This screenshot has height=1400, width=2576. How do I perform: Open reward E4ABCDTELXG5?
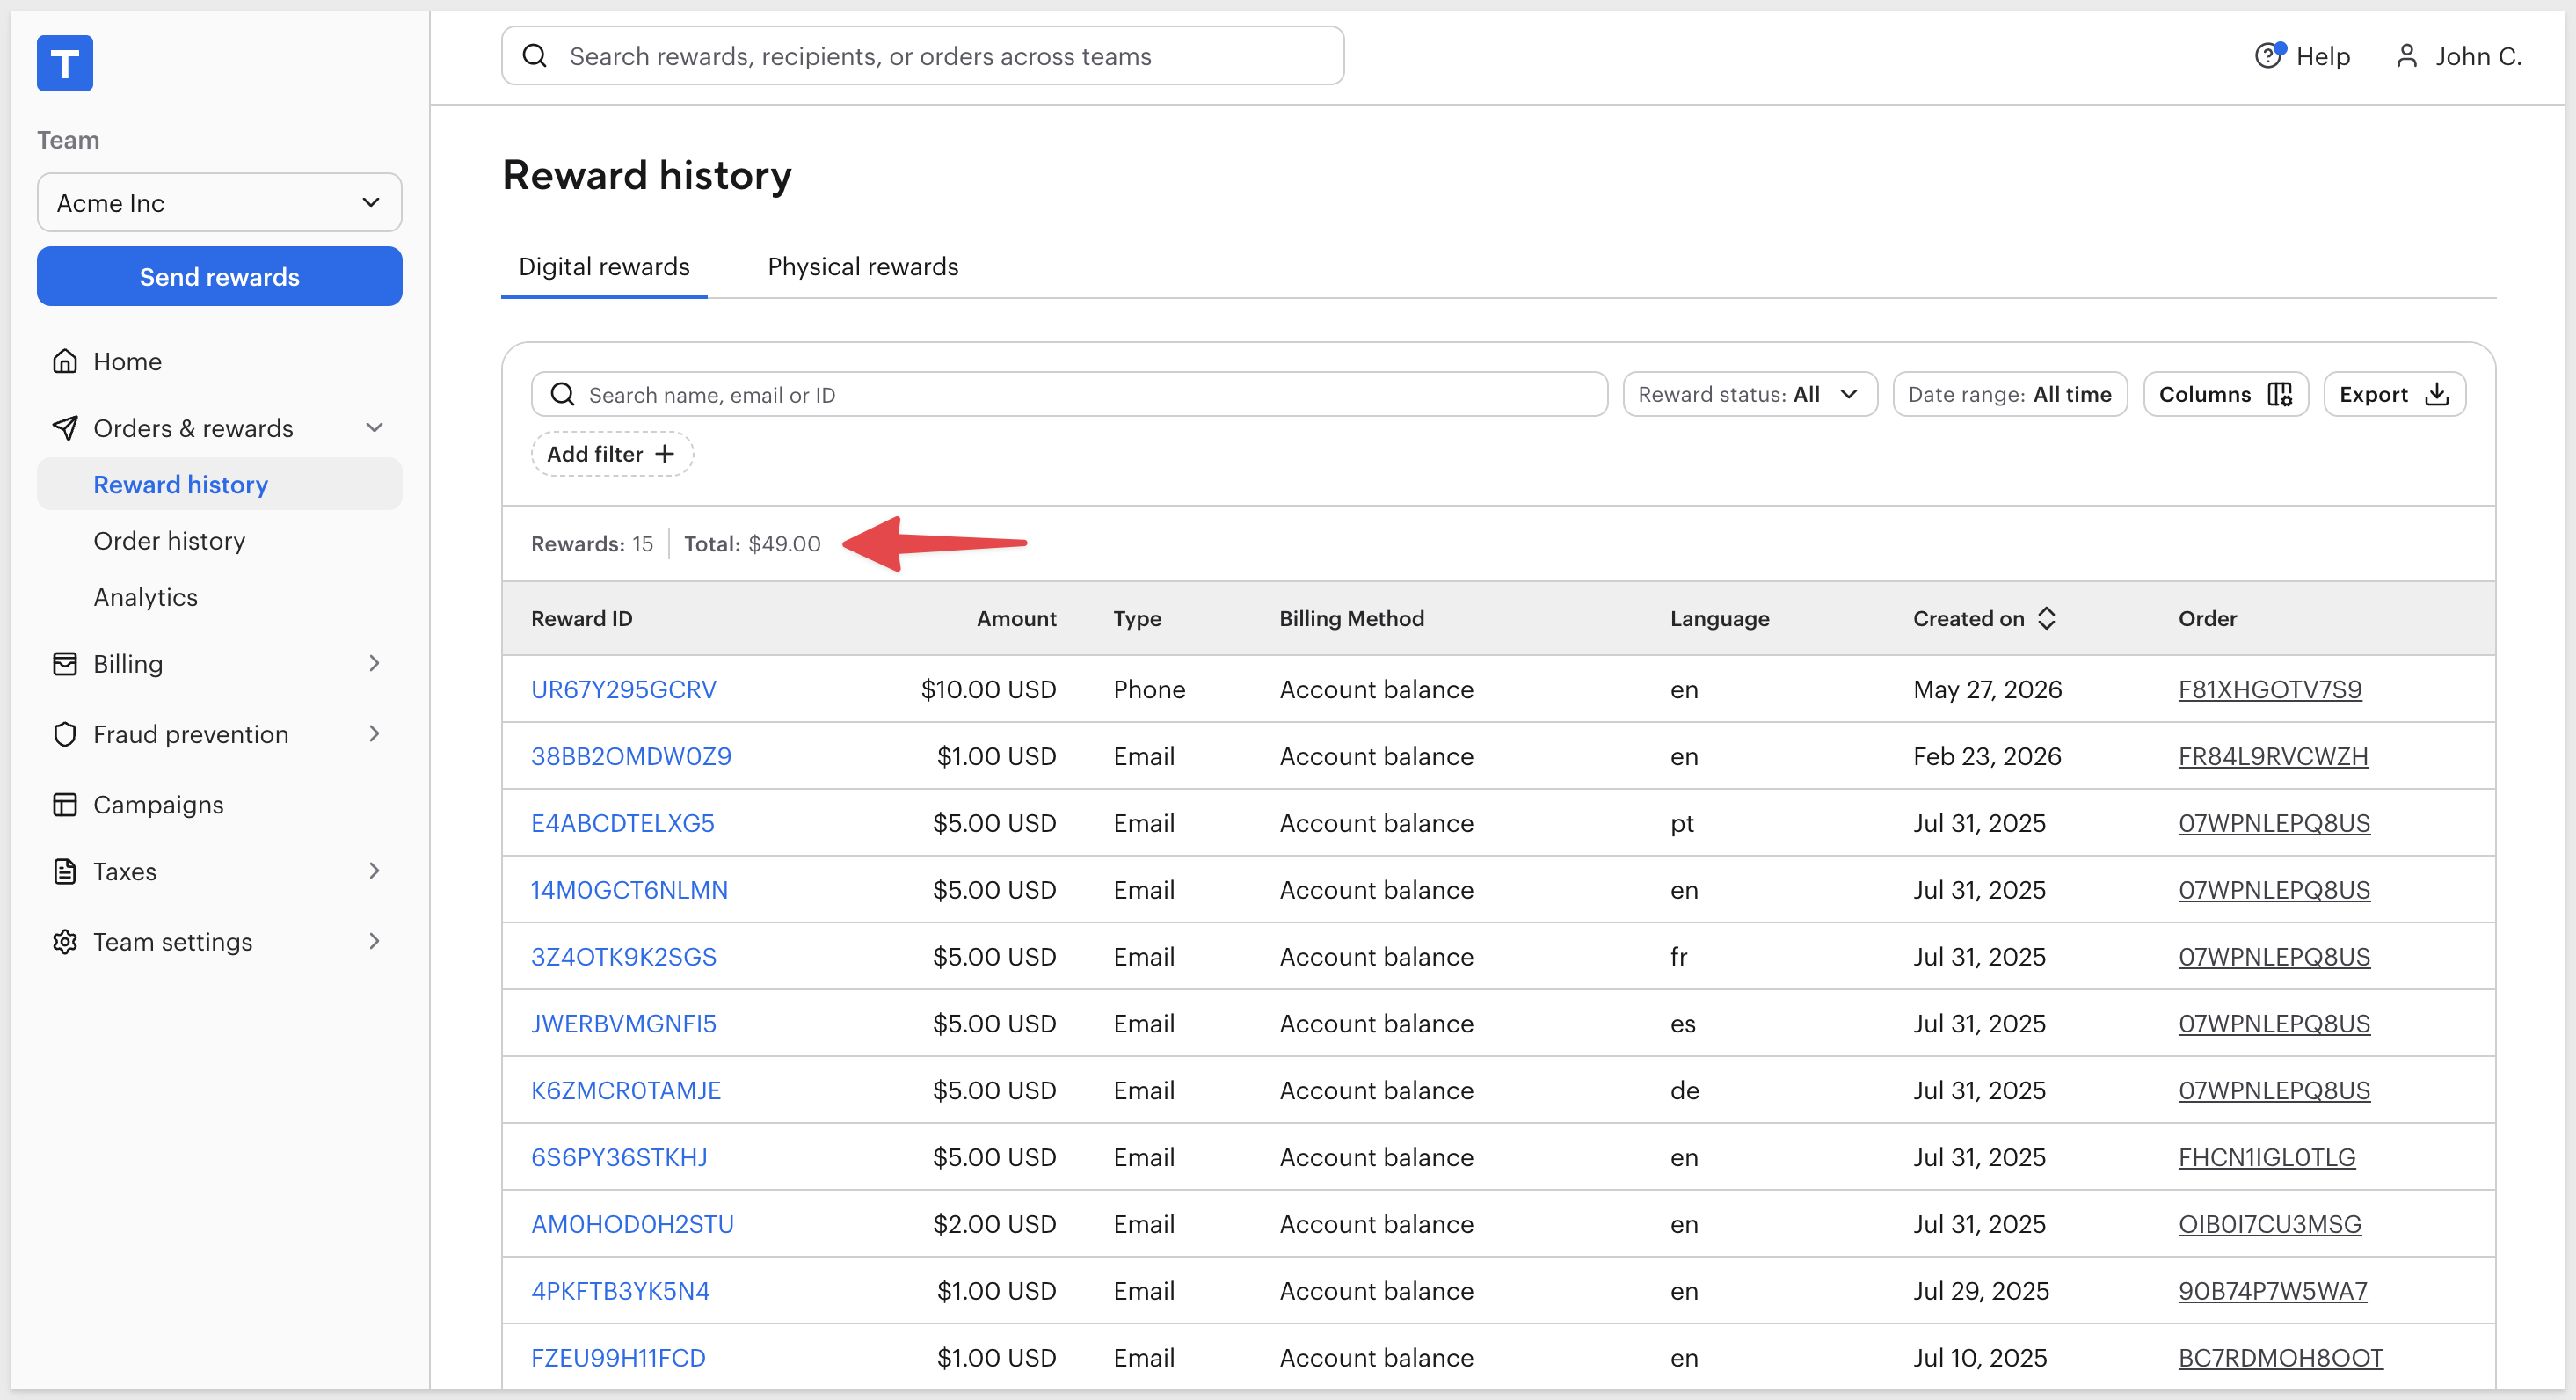(623, 824)
